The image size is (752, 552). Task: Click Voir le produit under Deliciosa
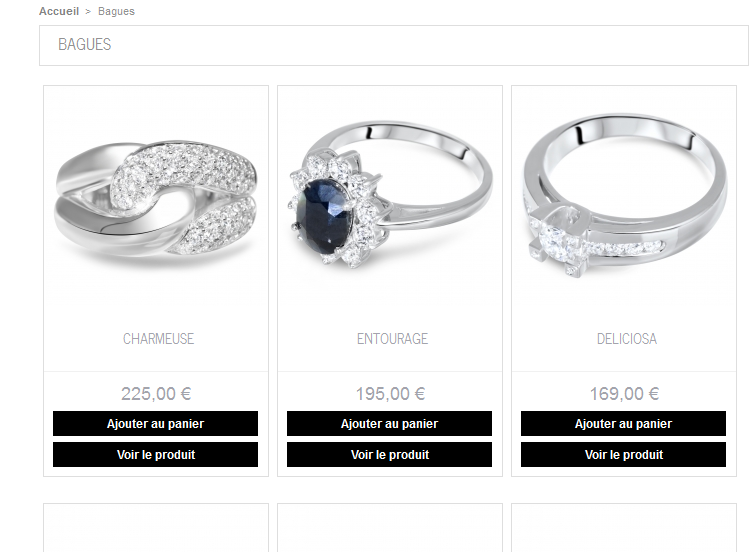click(623, 454)
